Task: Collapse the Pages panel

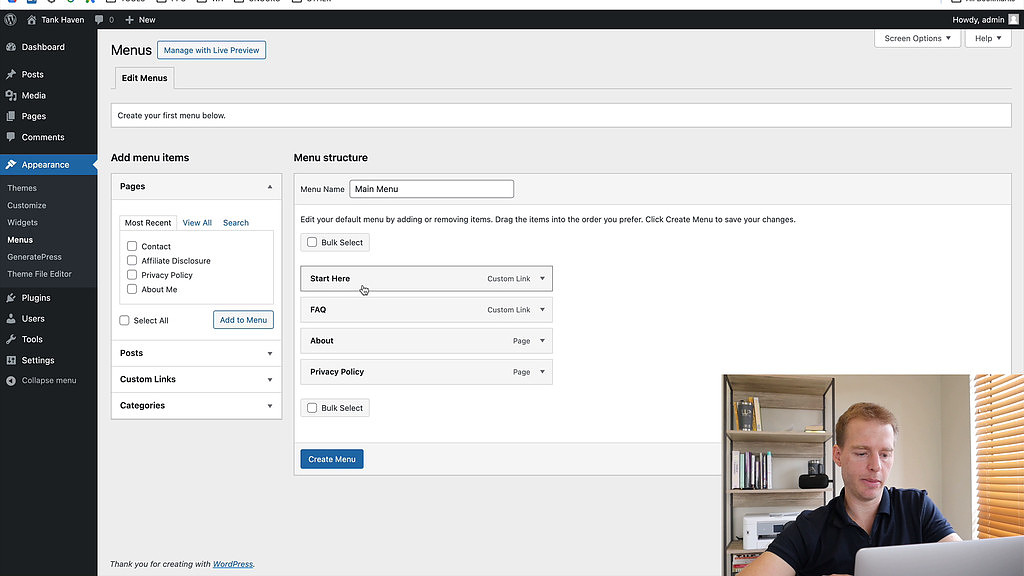Action: [x=269, y=185]
